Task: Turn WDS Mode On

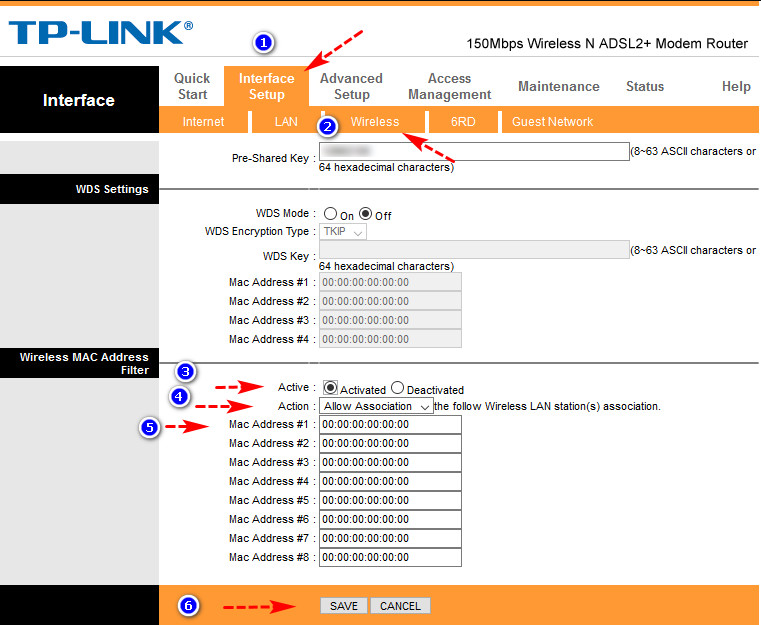Action: point(331,214)
